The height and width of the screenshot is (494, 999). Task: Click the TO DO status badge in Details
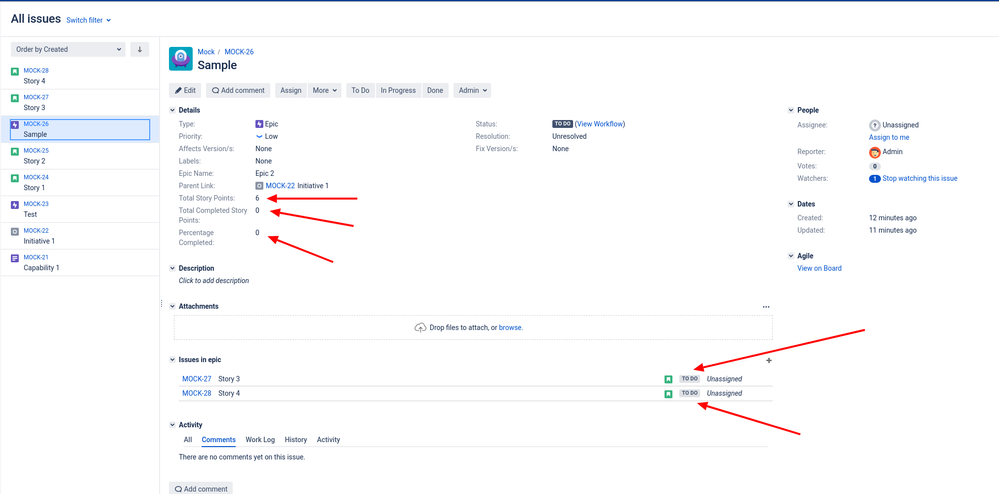(563, 124)
